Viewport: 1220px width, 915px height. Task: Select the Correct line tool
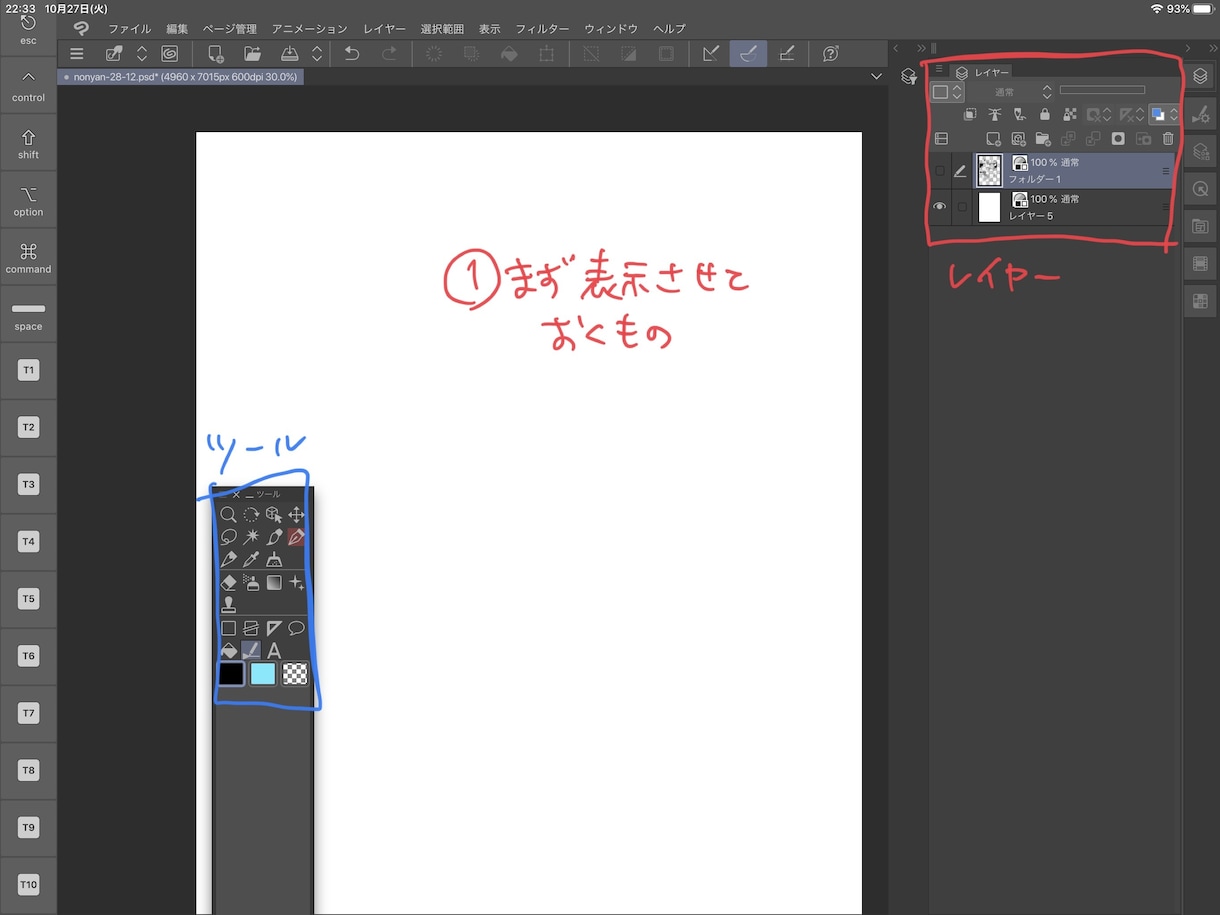(x=251, y=650)
